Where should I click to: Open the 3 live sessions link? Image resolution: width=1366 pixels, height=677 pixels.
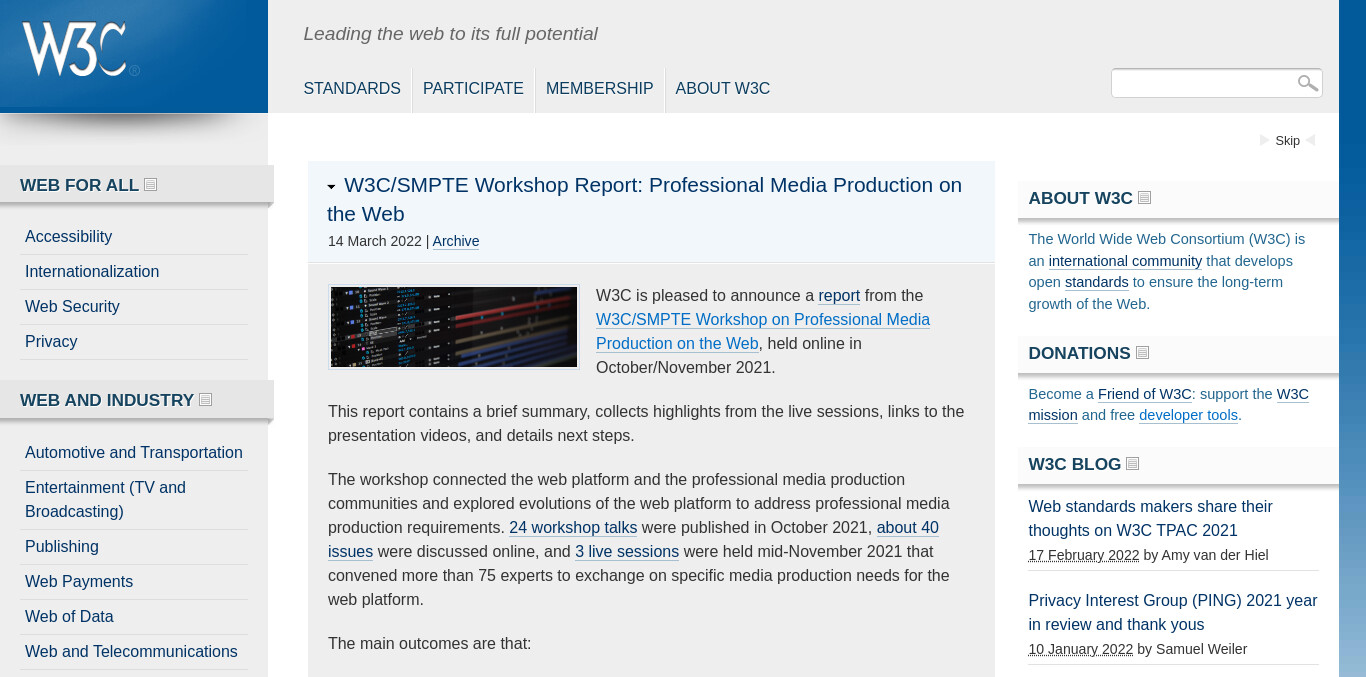click(627, 551)
